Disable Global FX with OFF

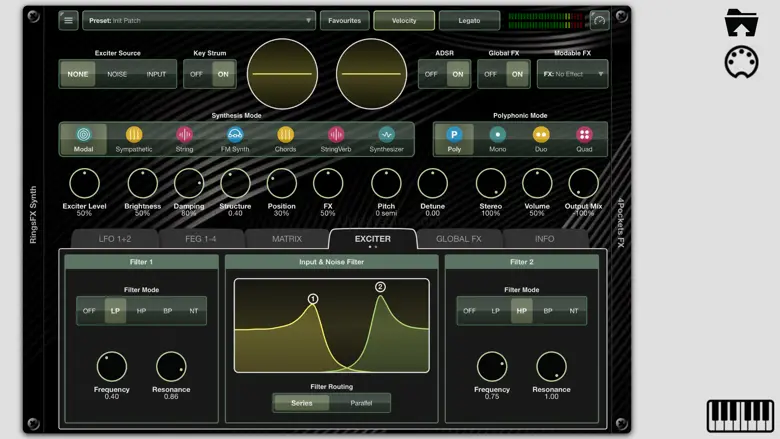491,74
